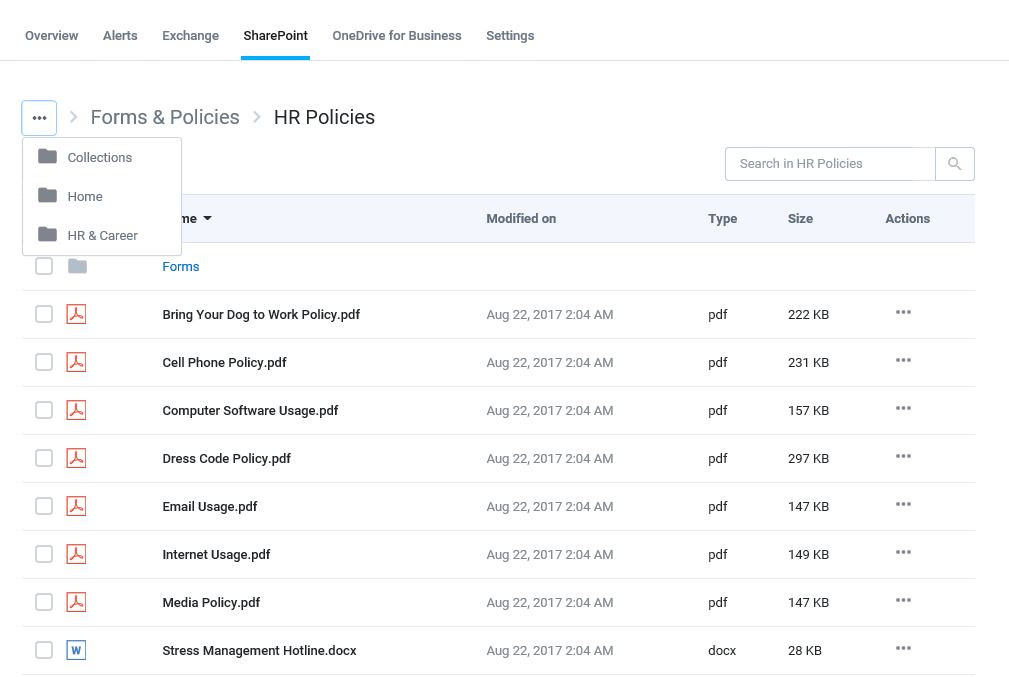This screenshot has width=1009, height=677.
Task: Click folder icon next to HR & Career
Action: [48, 234]
